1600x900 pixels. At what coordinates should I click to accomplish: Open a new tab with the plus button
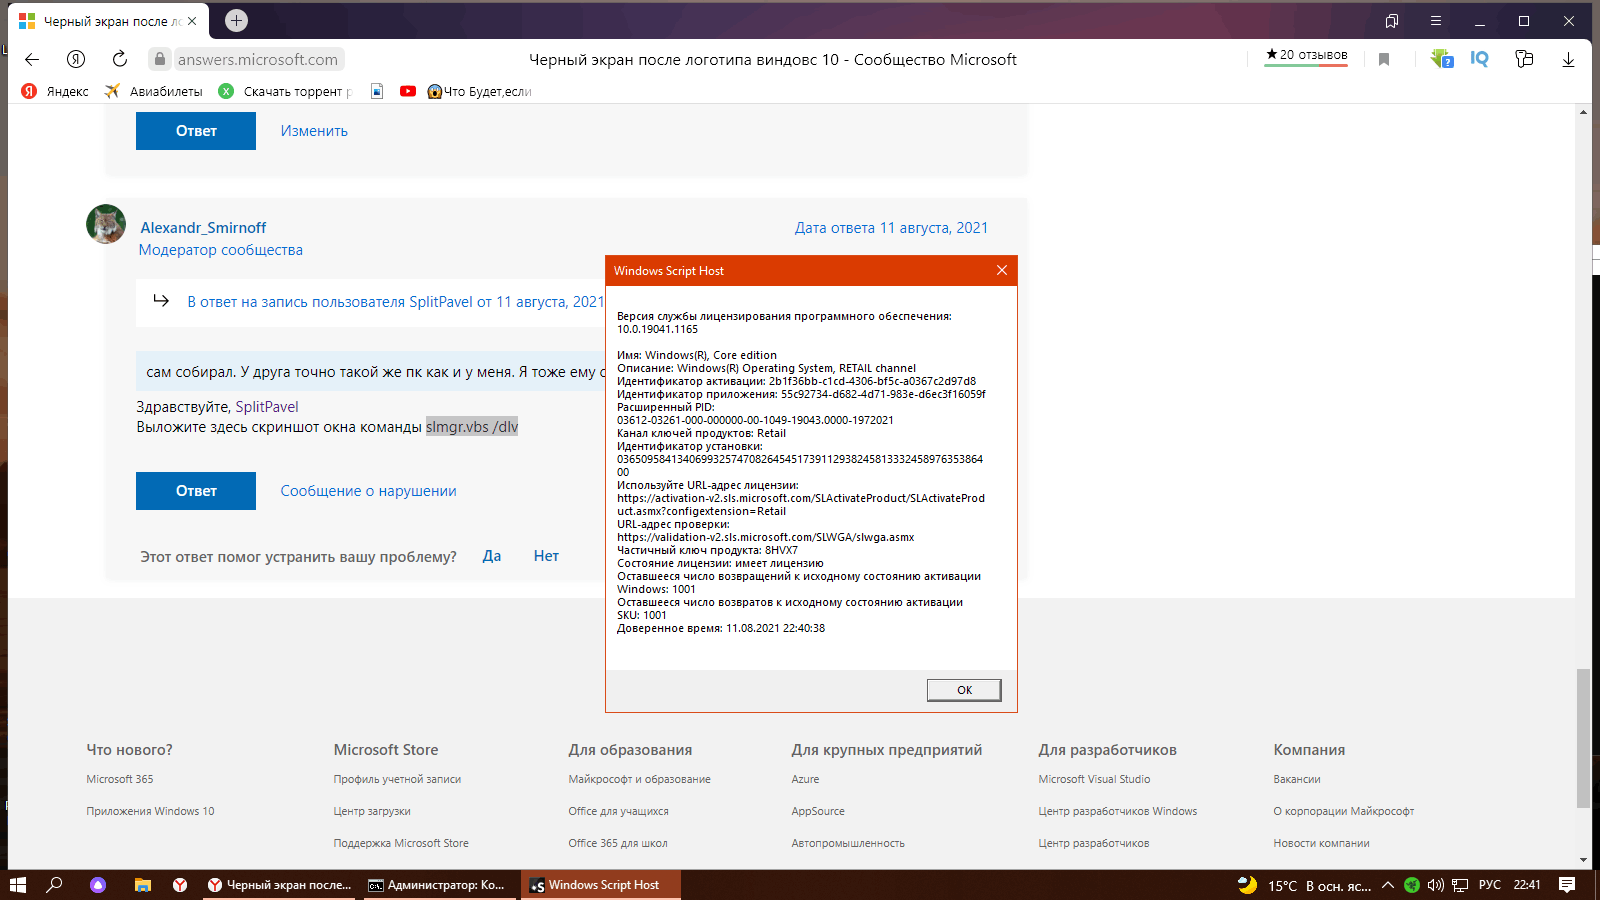[236, 20]
